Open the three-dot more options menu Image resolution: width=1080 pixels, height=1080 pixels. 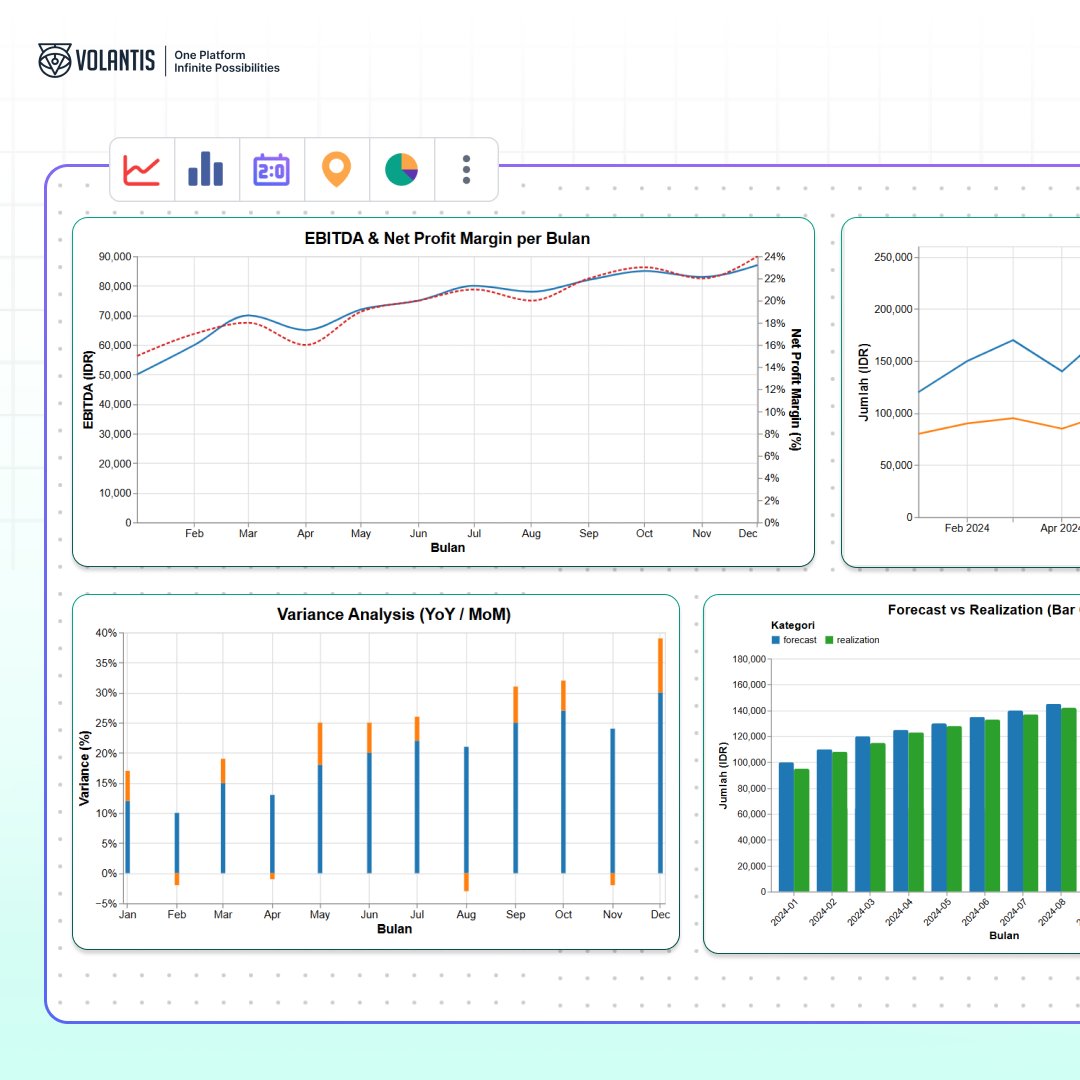click(466, 170)
